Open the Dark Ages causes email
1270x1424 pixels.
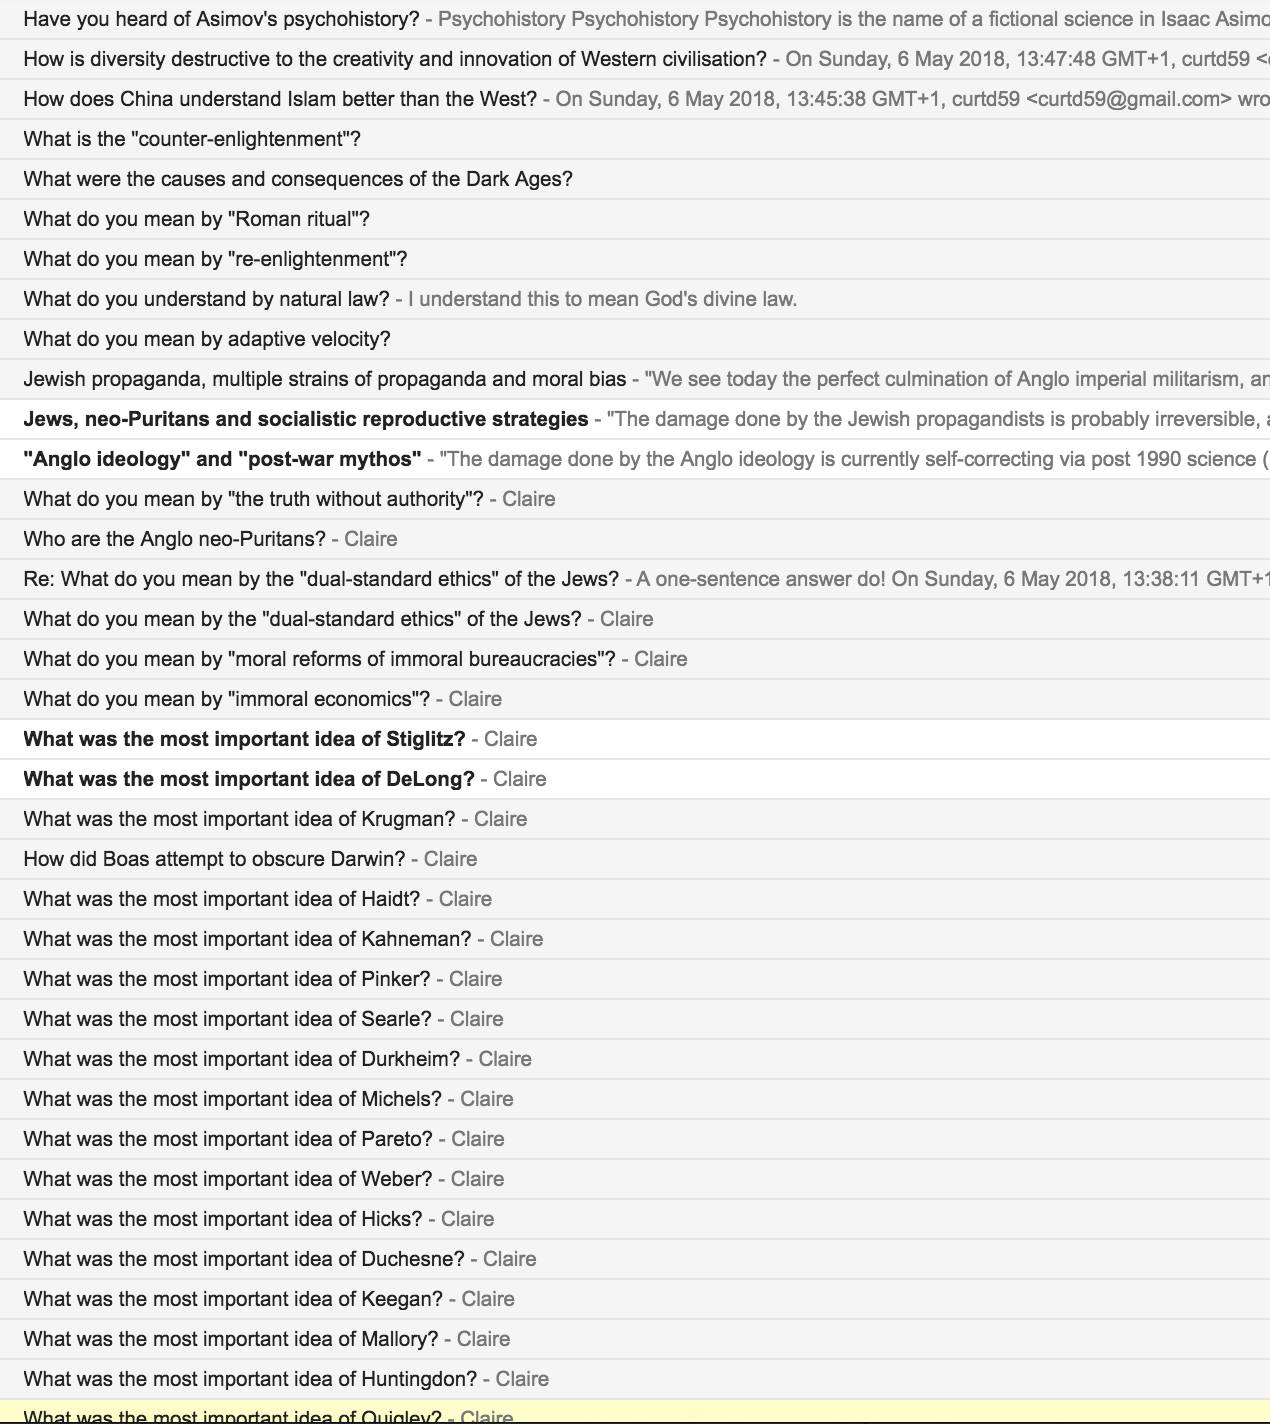point(298,179)
